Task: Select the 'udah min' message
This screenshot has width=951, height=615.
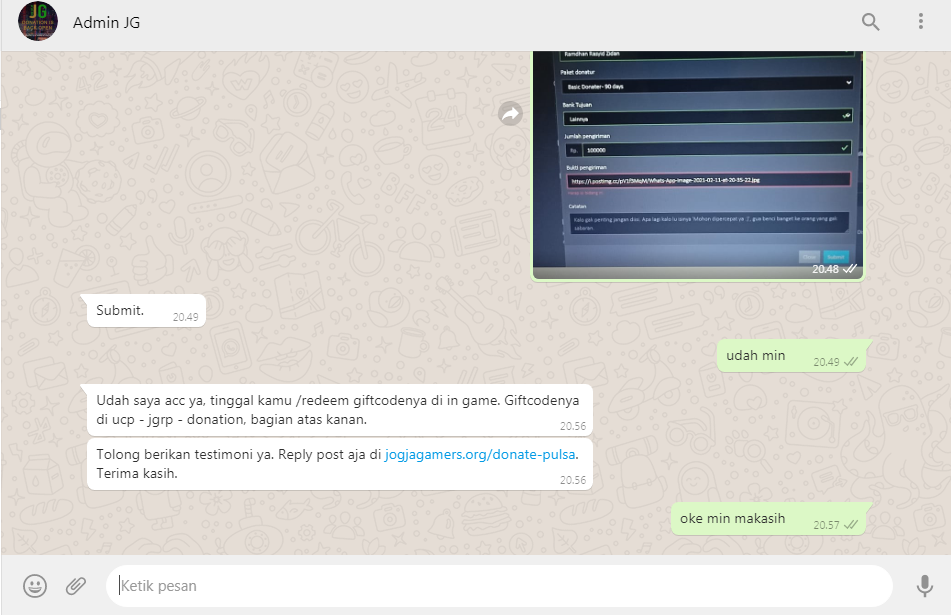Action: tap(792, 355)
